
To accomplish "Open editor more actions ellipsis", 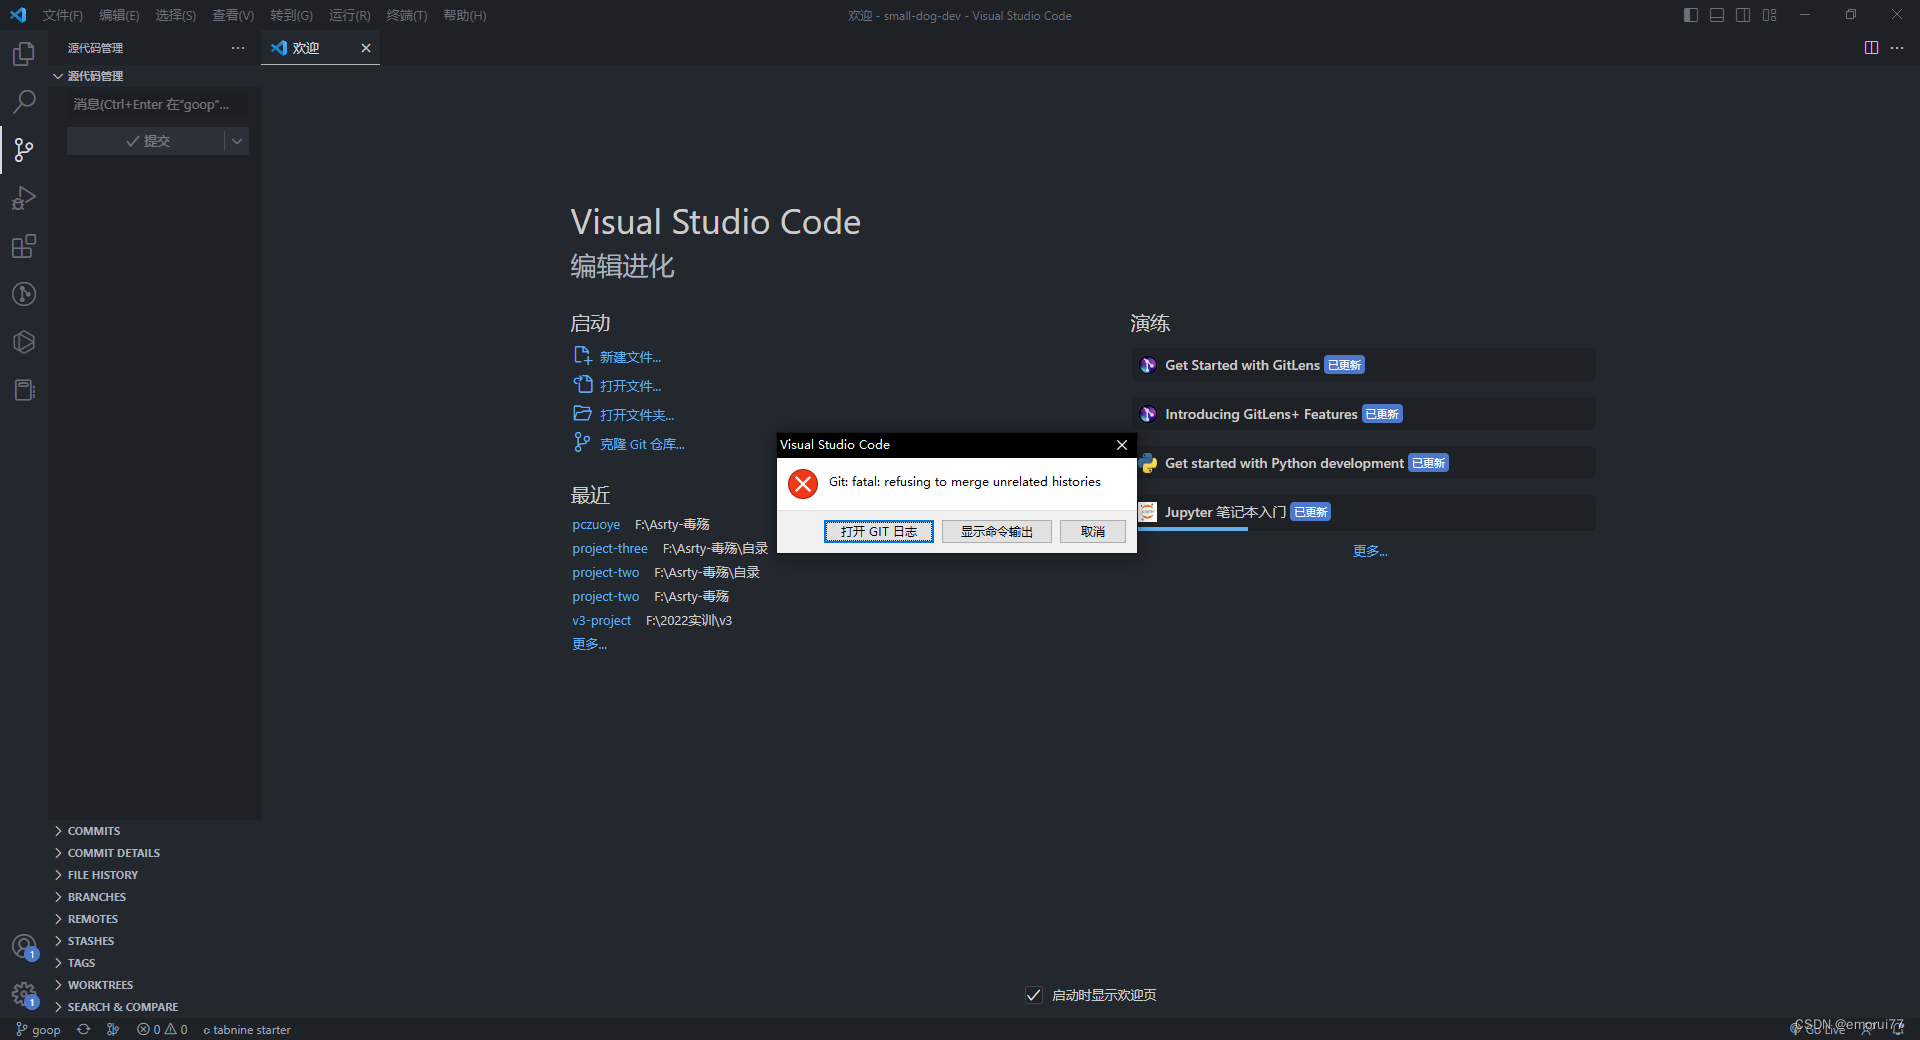I will (1897, 47).
